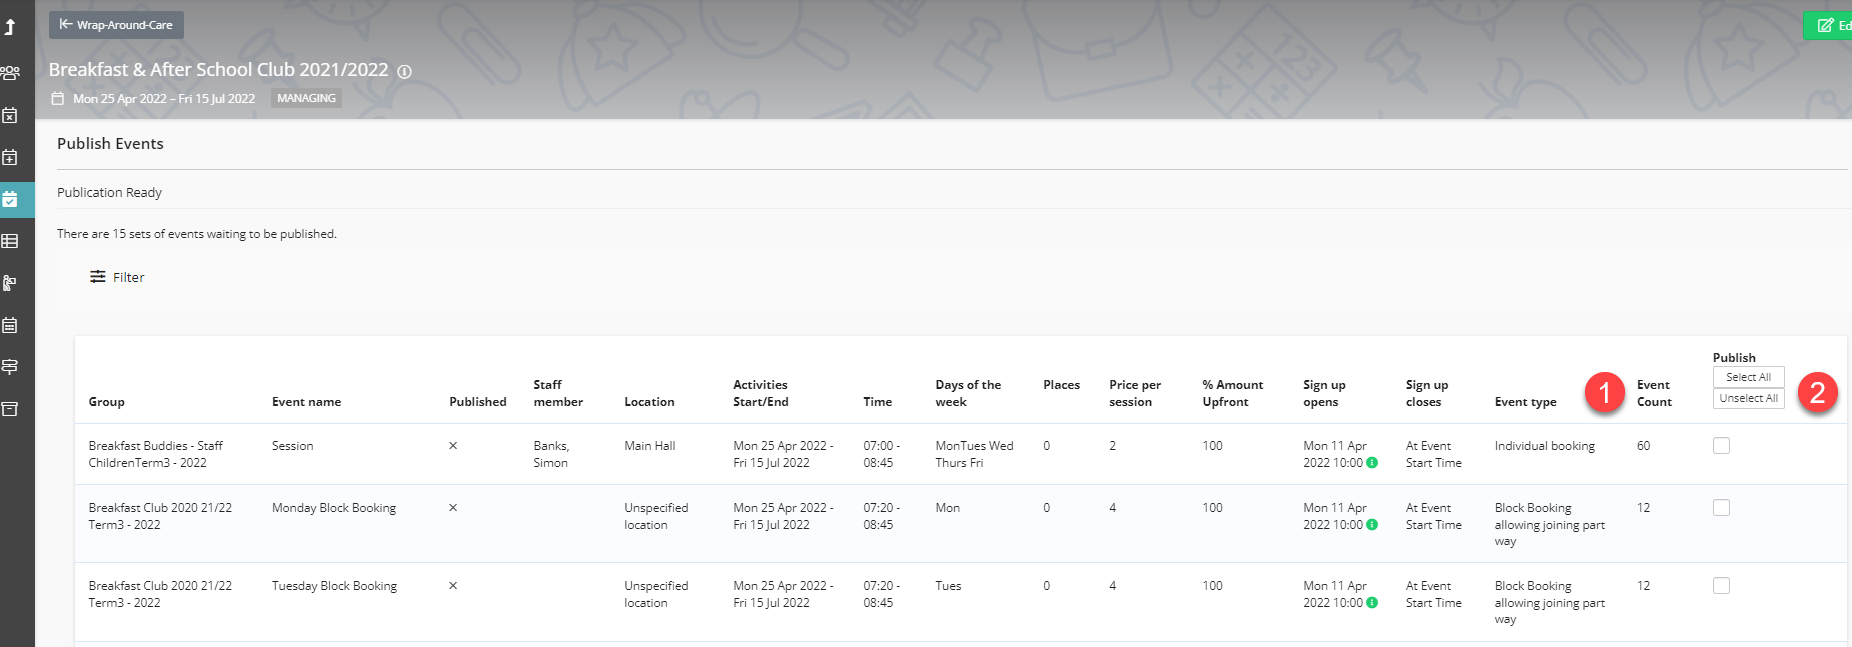Screen dimensions: 1852x647
Task: Tick publish checkbox for Monday Block Booking
Action: pos(1721,508)
